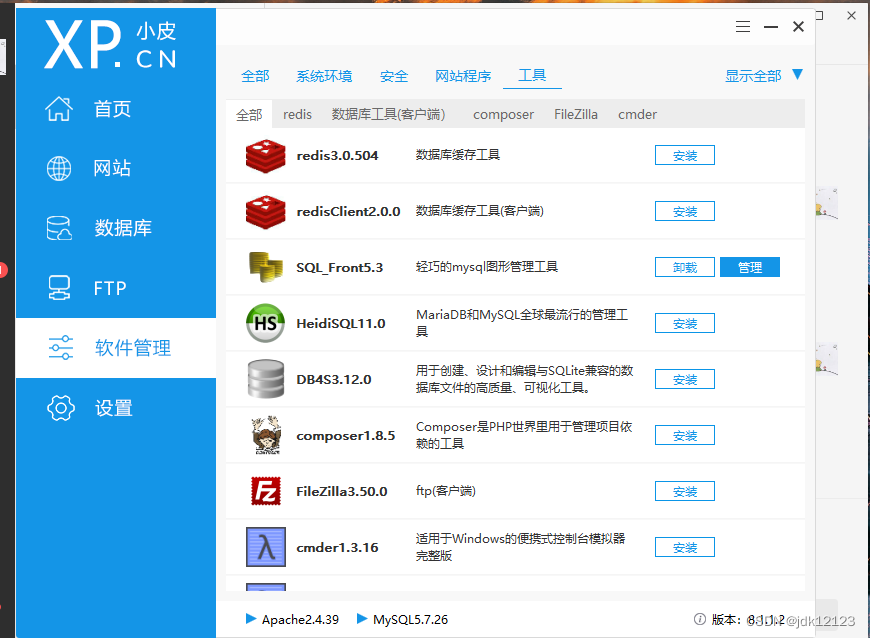This screenshot has width=870, height=638.
Task: Click the MySQL5.7.26 play triangle
Action: pyautogui.click(x=362, y=619)
